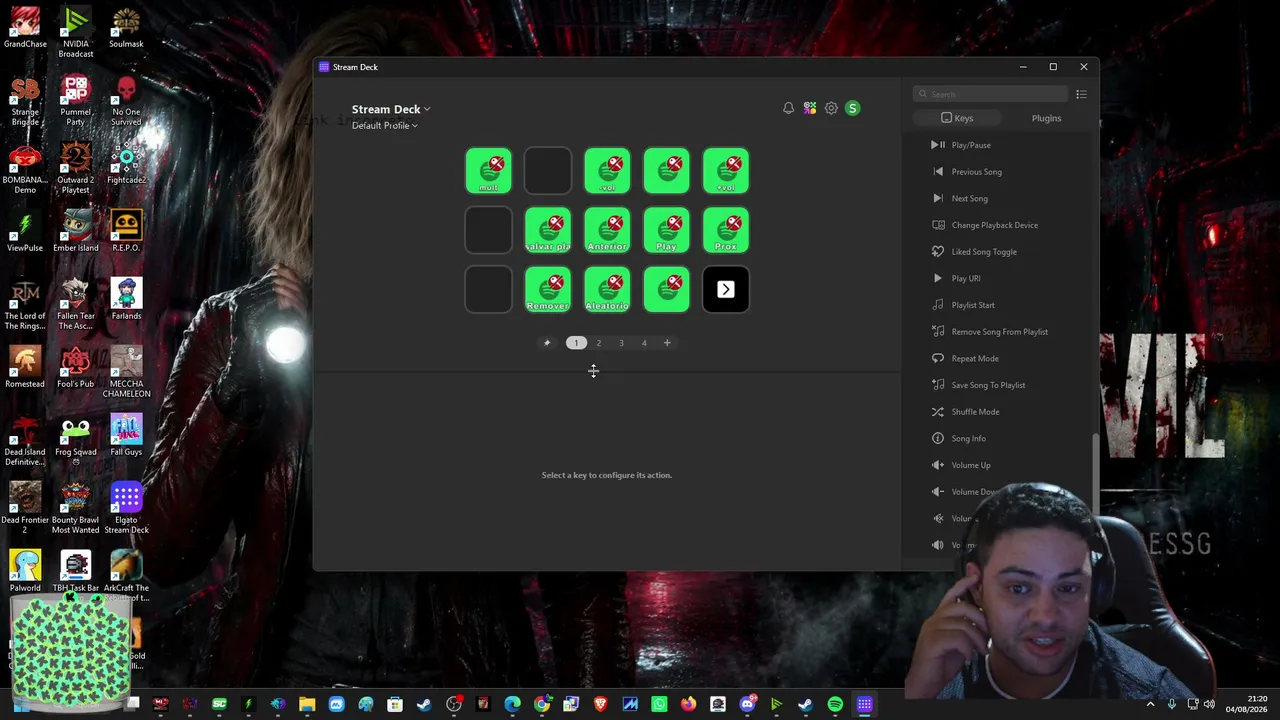Open NVIDIA Broadcast desktop shortcut
The image size is (1280, 720).
coord(76,32)
